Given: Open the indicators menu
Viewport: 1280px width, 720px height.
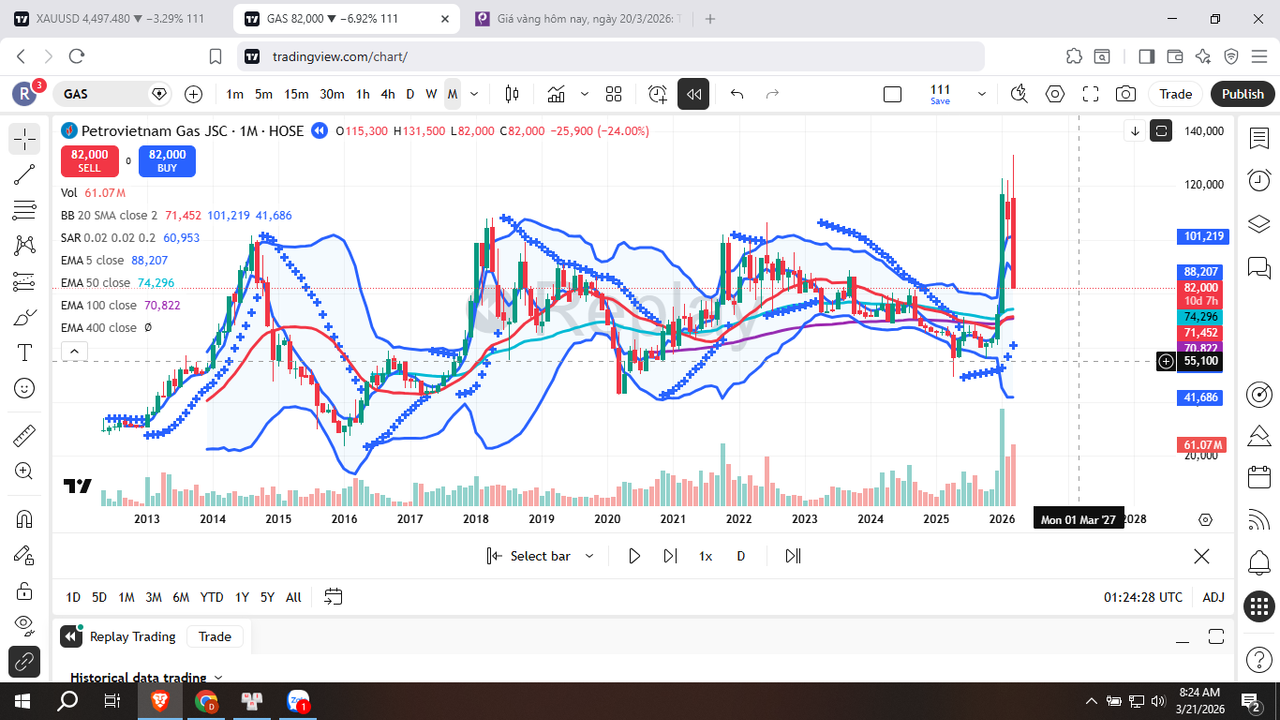Looking at the screenshot, I should (x=556, y=94).
